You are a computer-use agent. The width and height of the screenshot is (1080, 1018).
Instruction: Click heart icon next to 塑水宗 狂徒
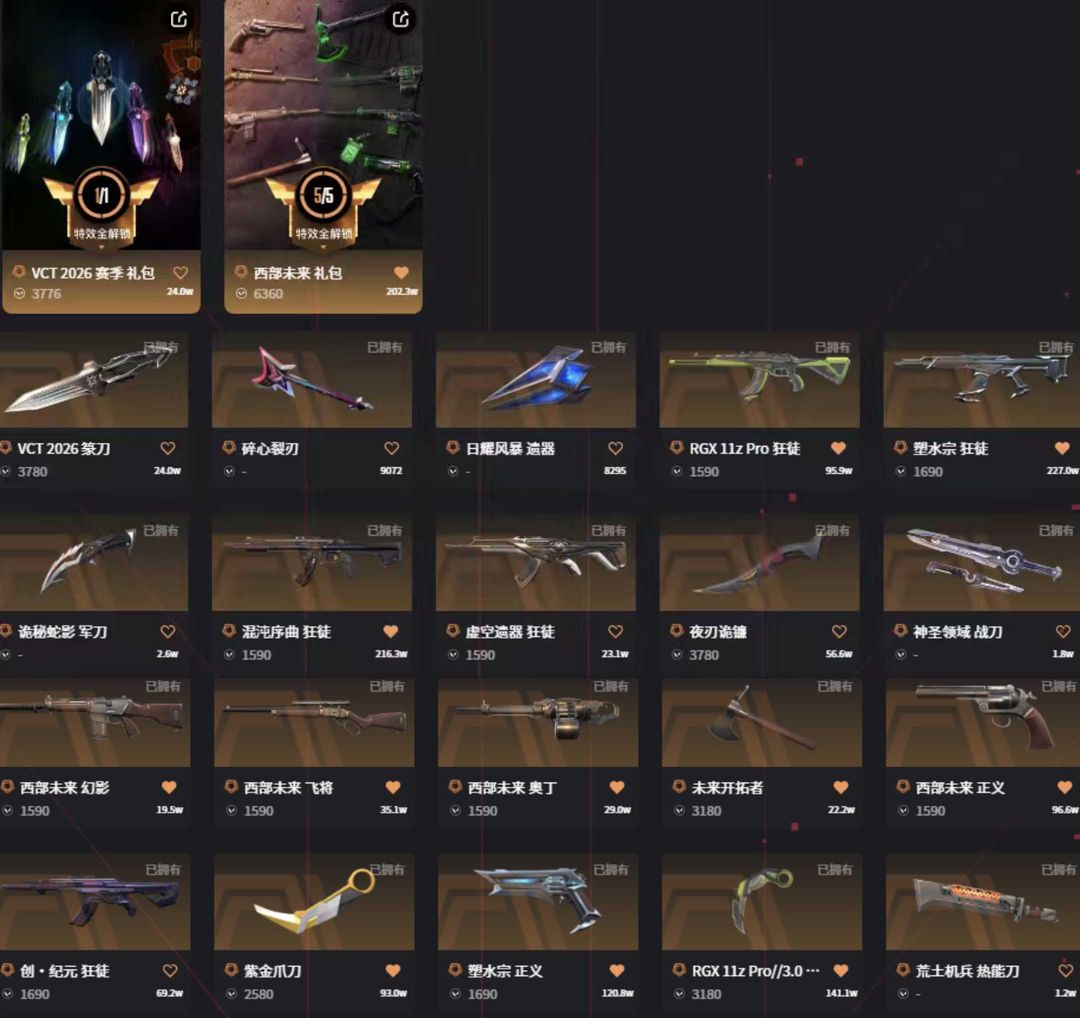[1062, 448]
